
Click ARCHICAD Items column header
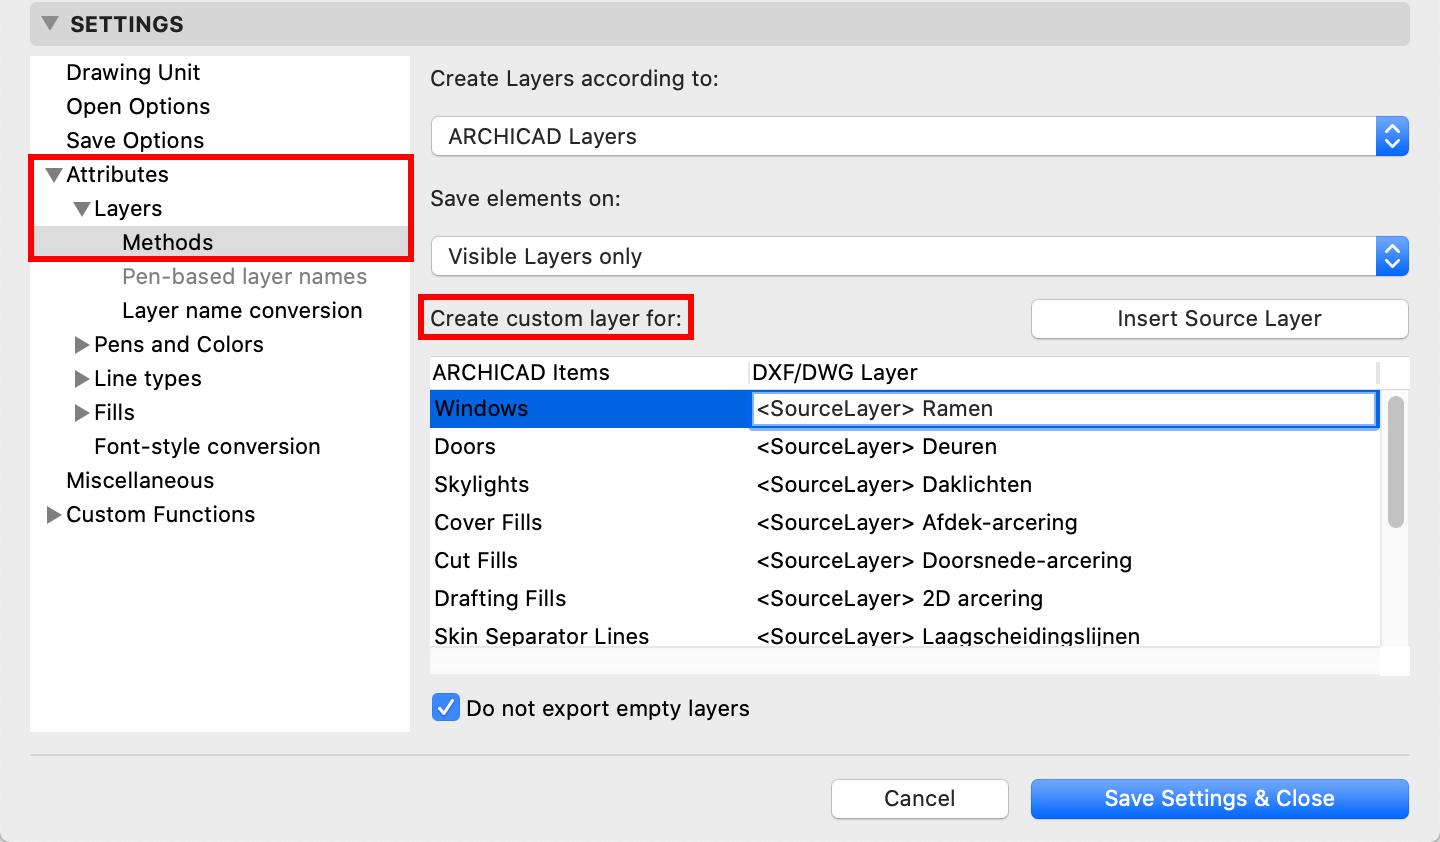click(589, 372)
